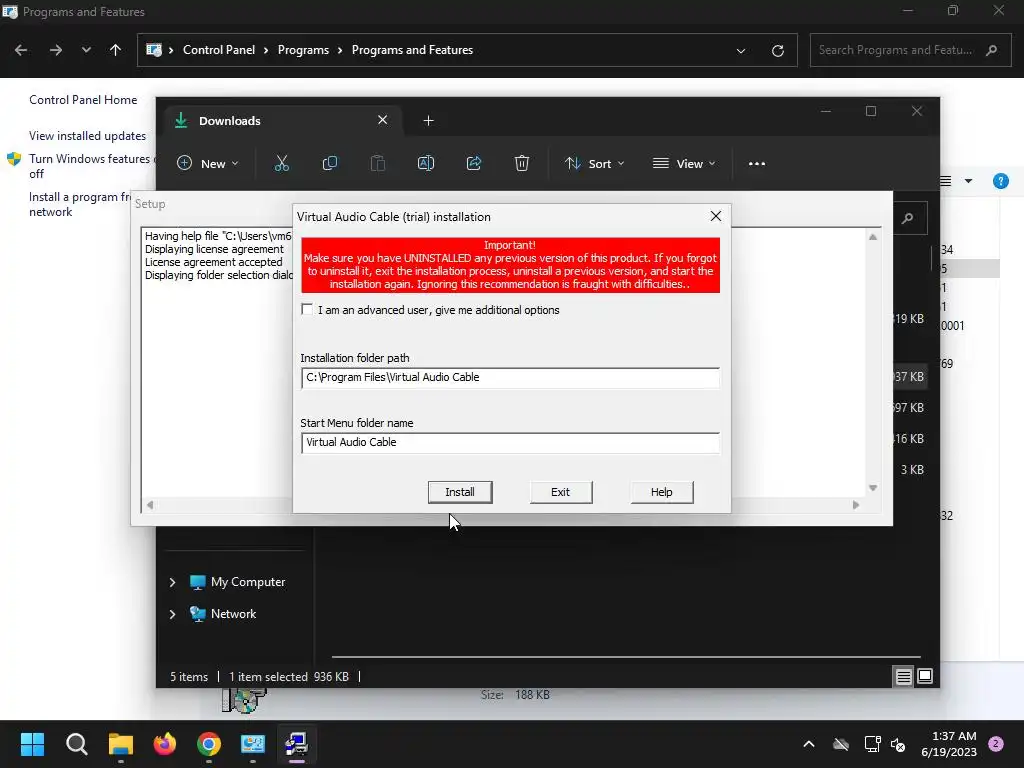This screenshot has width=1024, height=768.
Task: Launch Google Chrome from the taskbar
Action: click(209, 744)
